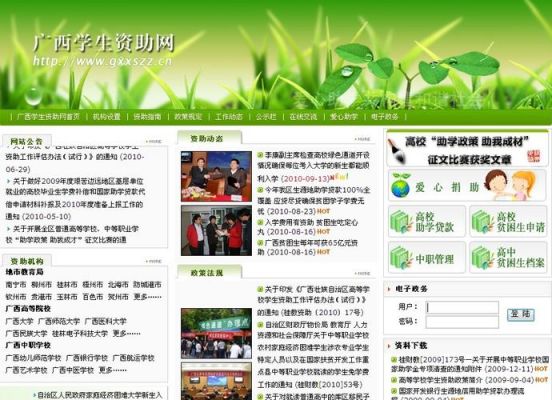
Task: Open the news thumbnail of officials shaking hands
Action: (x=216, y=176)
